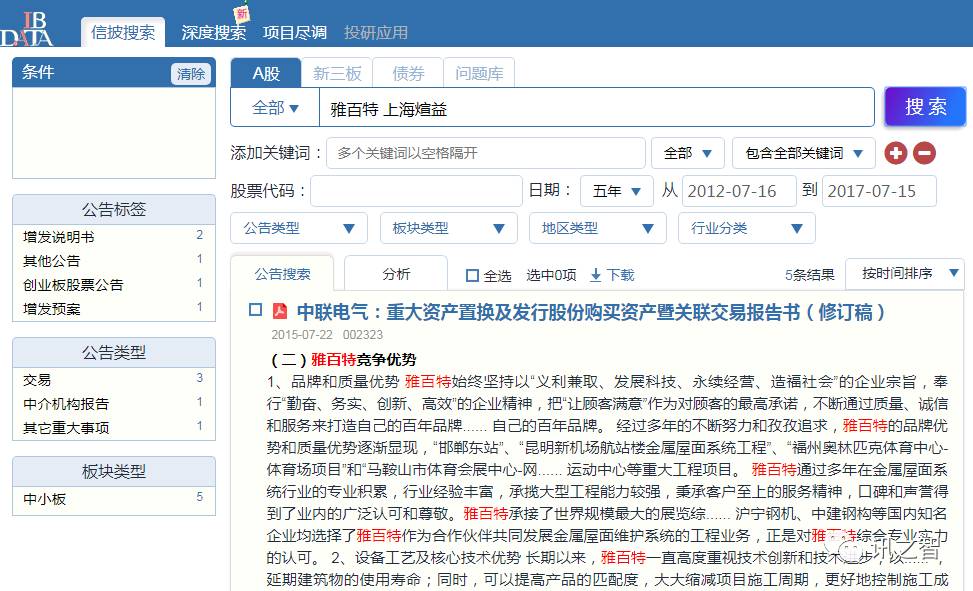Switch to the 信披搜索 top tab

click(123, 32)
